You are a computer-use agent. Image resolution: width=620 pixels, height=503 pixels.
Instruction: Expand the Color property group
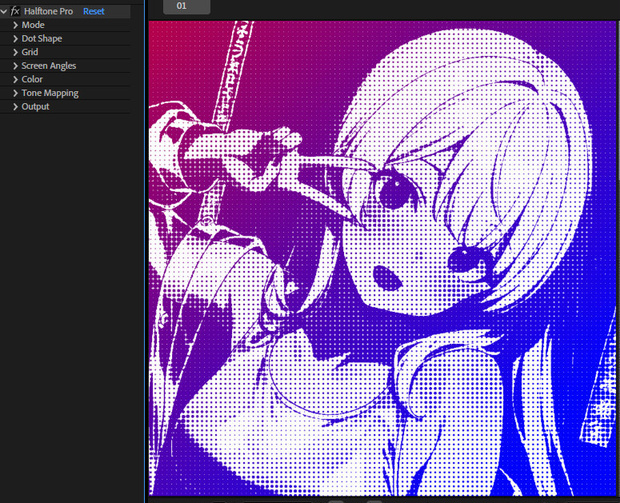tap(15, 79)
